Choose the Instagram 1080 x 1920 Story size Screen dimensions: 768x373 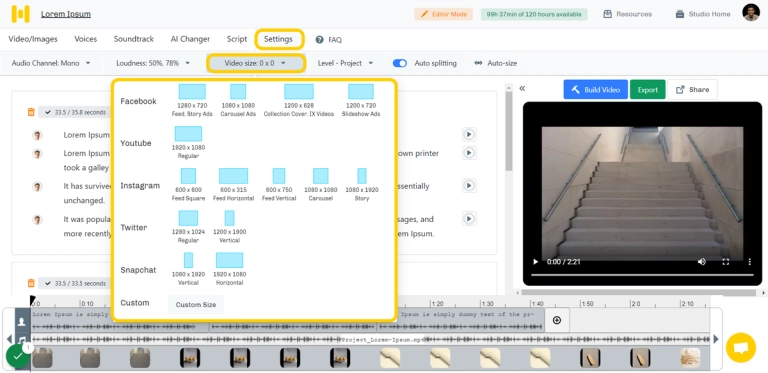coord(362,185)
